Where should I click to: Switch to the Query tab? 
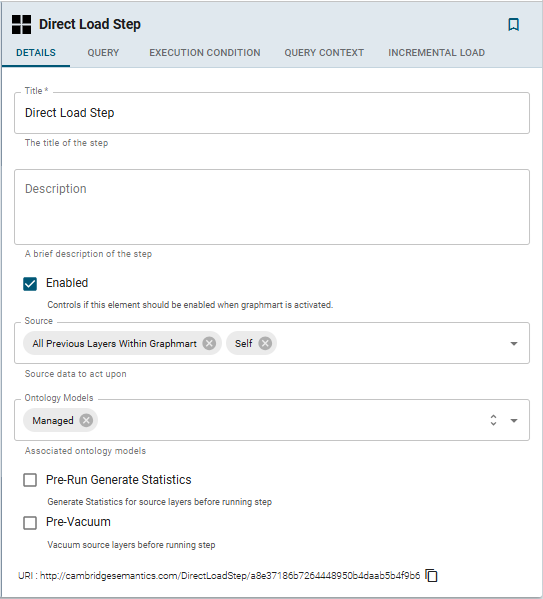[103, 53]
